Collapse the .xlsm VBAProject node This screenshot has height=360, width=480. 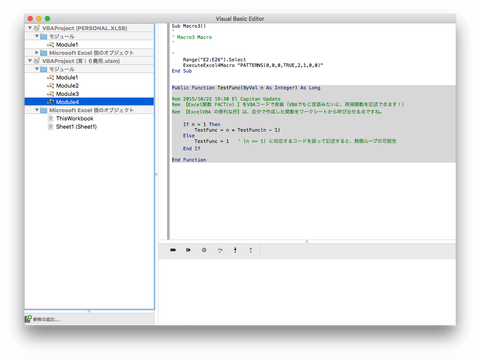click(30, 61)
